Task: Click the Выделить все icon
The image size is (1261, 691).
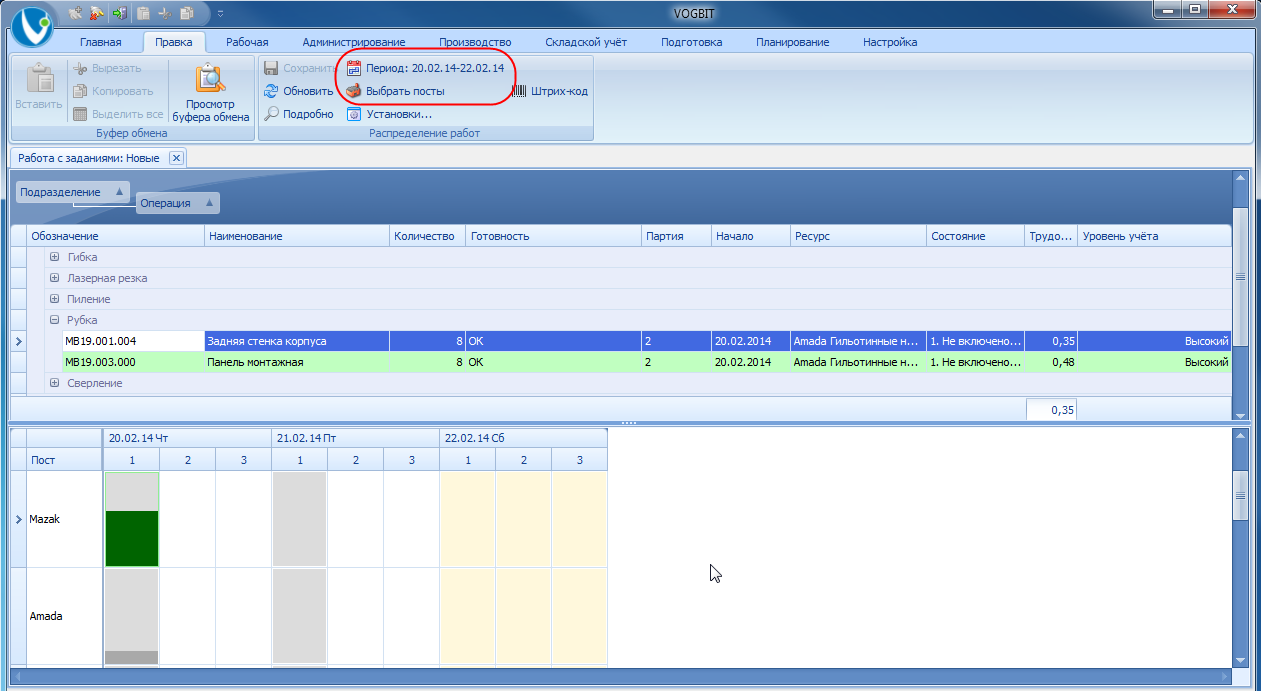Action: tap(80, 114)
